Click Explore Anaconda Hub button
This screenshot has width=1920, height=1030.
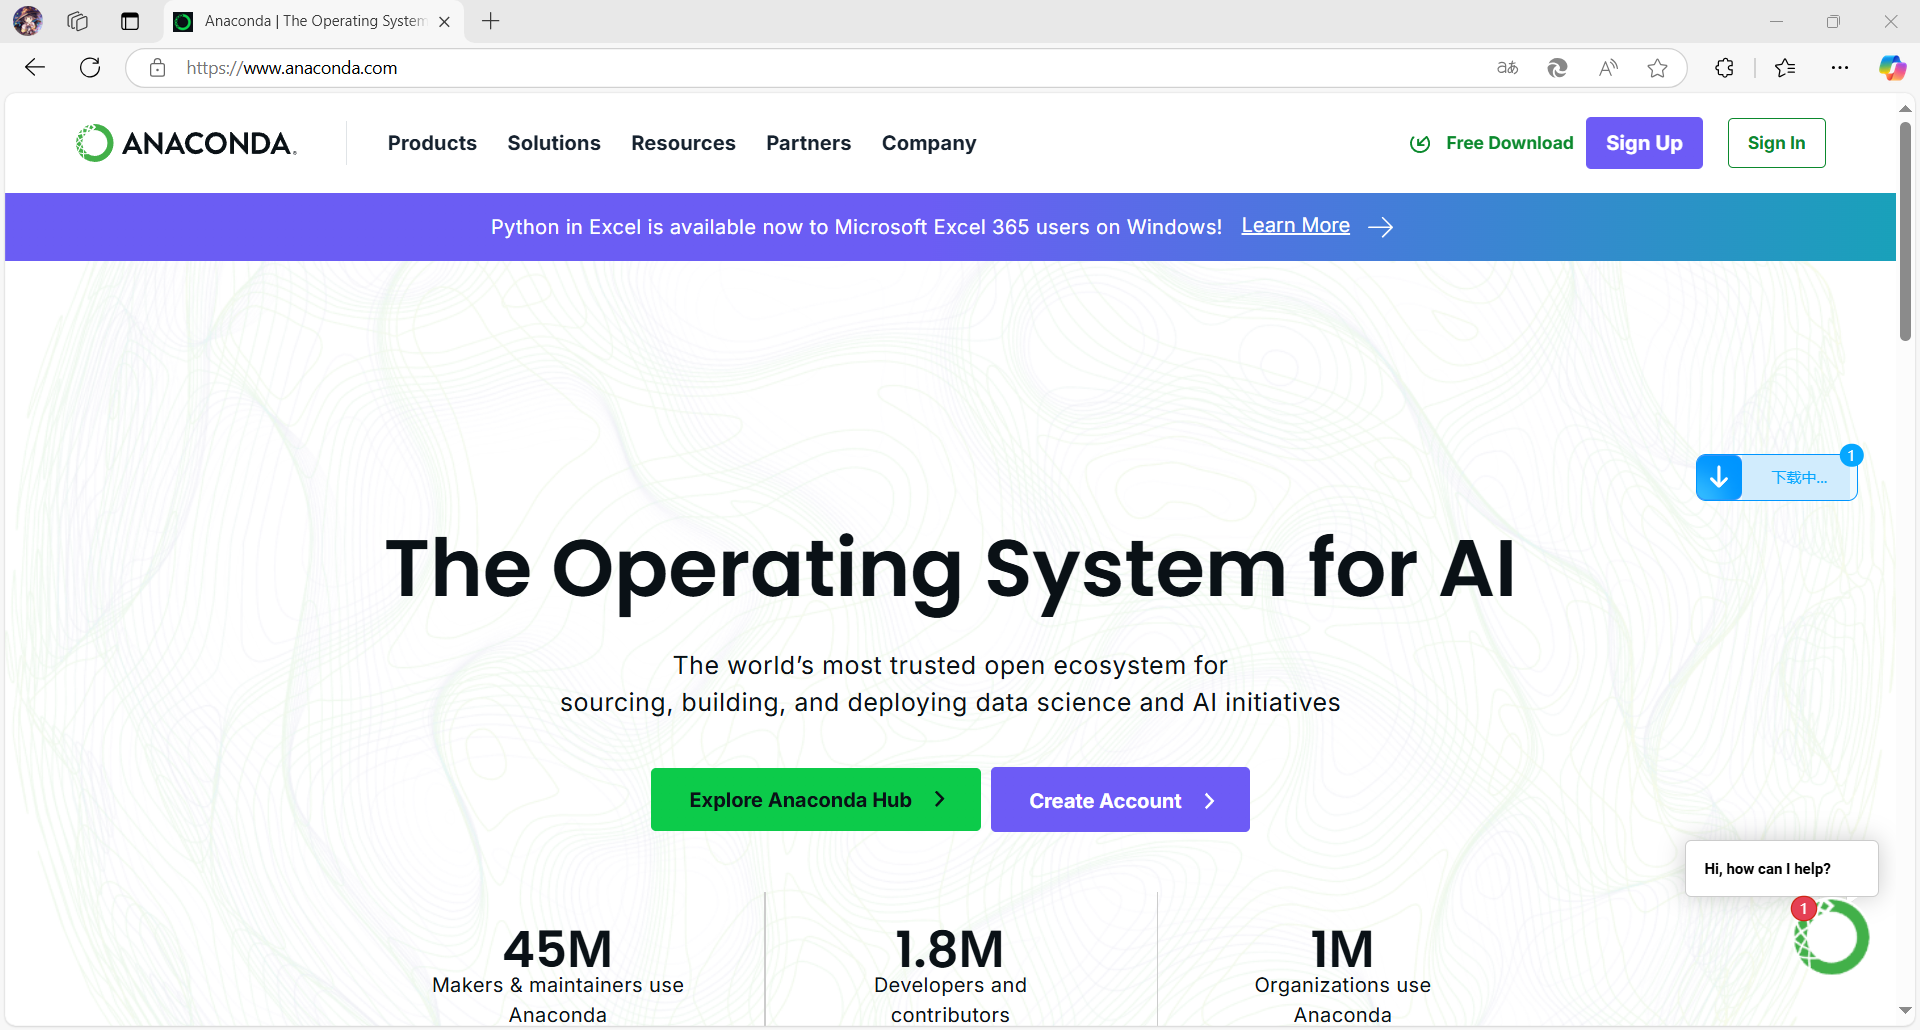[x=815, y=799]
